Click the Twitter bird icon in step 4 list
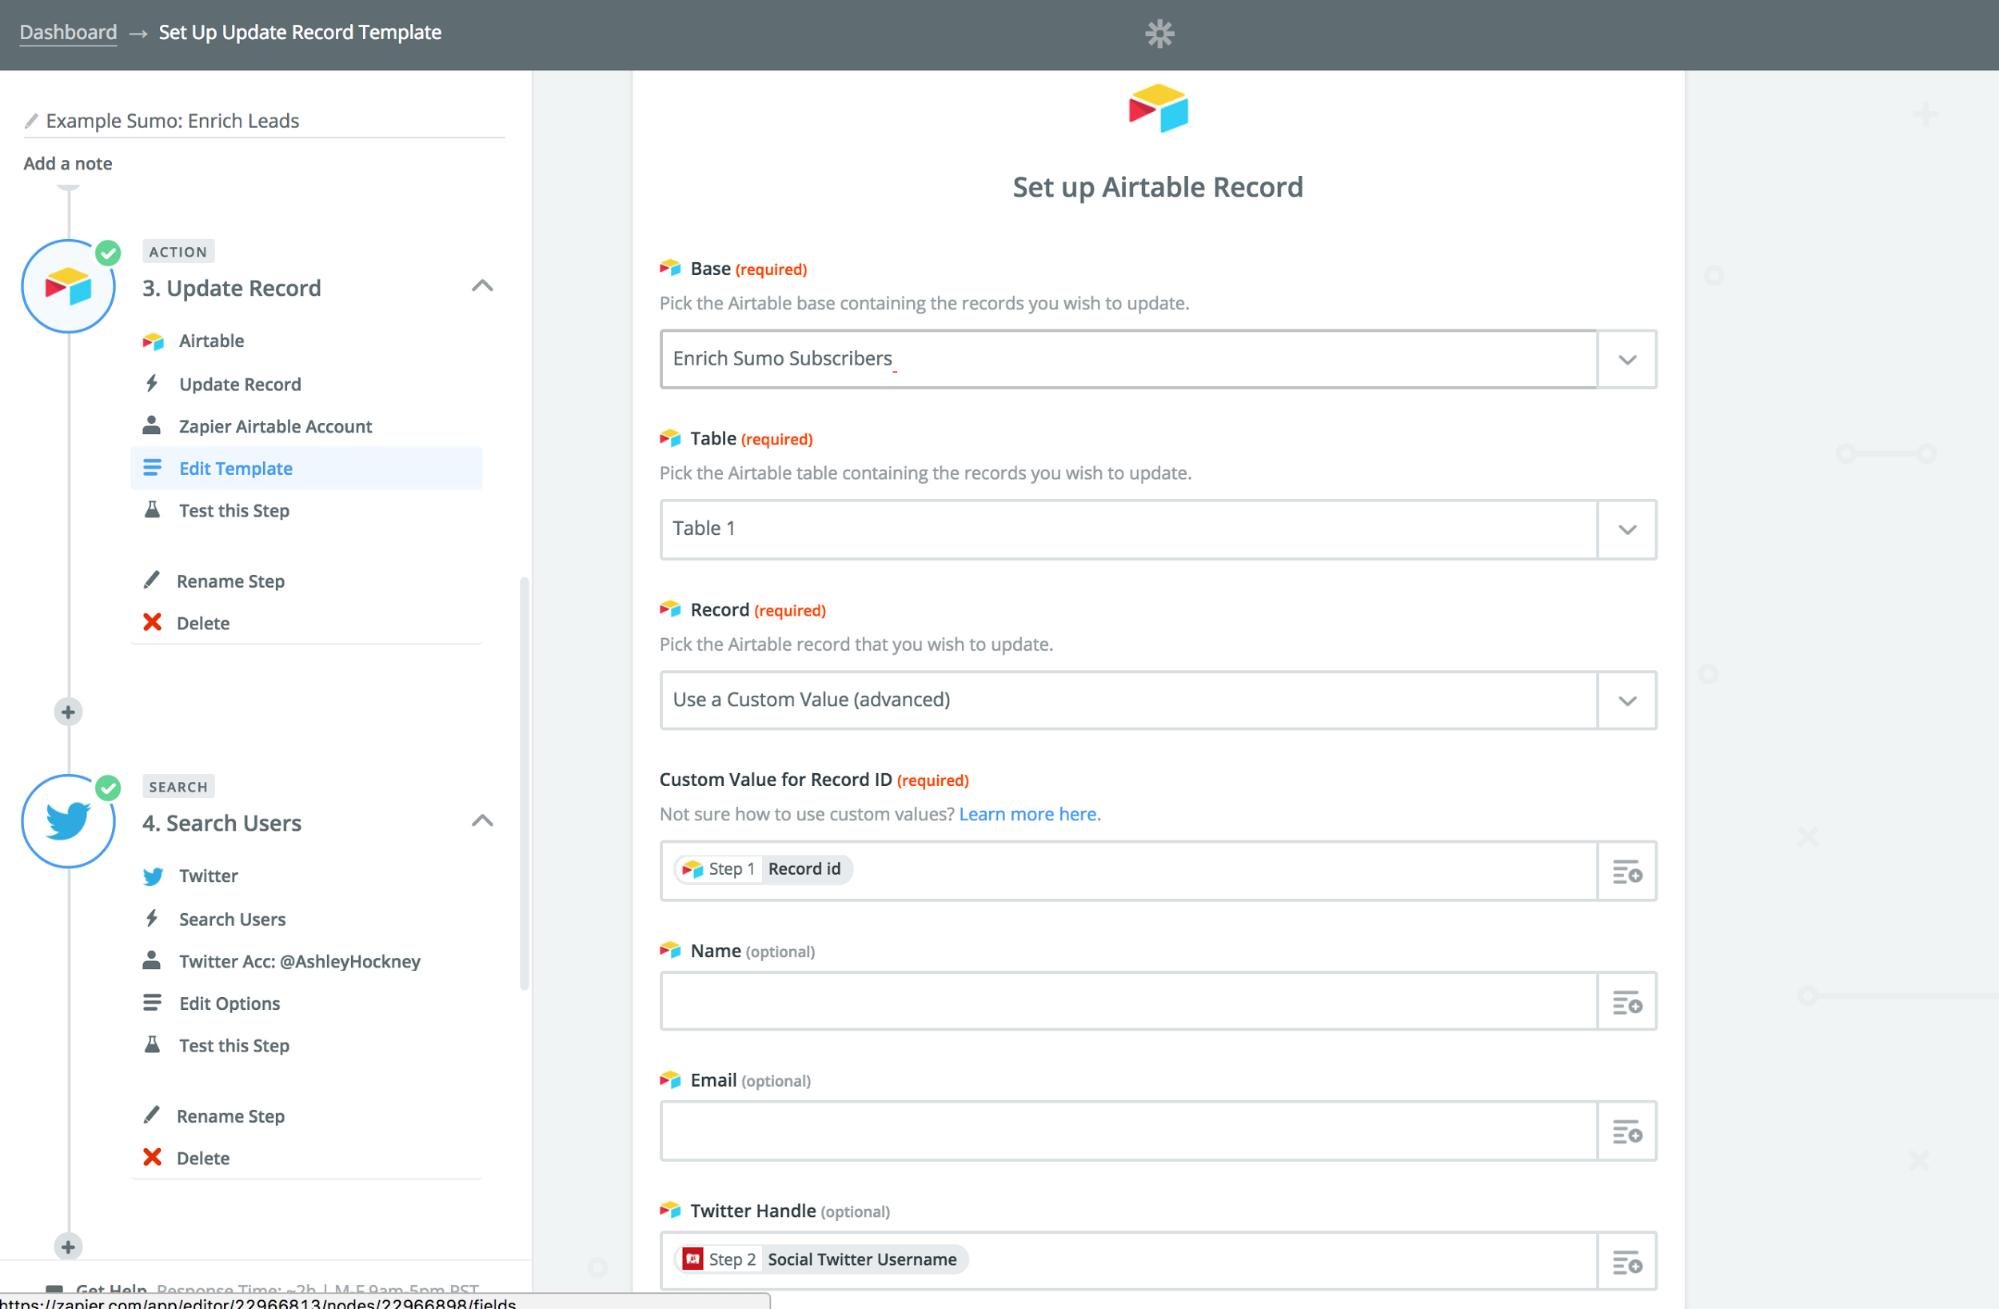 (153, 876)
